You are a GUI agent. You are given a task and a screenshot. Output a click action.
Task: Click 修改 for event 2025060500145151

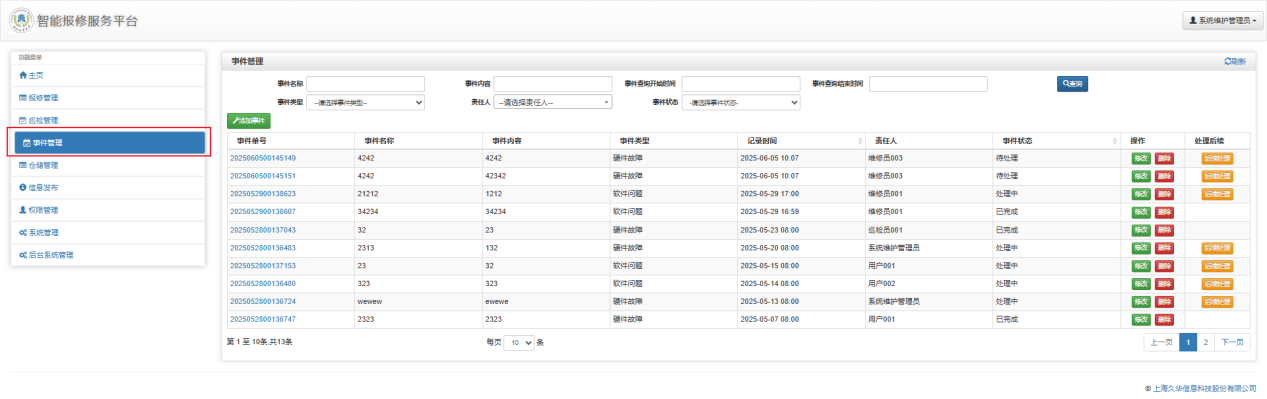[1141, 176]
